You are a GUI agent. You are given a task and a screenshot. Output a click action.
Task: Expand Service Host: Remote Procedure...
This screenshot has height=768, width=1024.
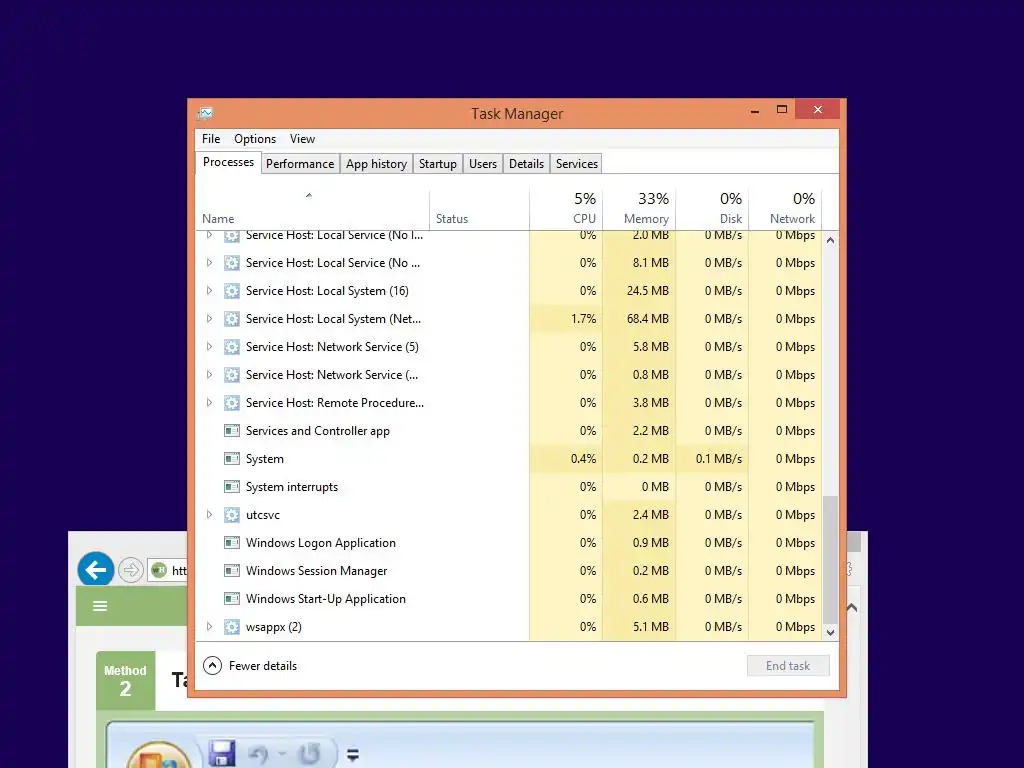pyautogui.click(x=209, y=403)
